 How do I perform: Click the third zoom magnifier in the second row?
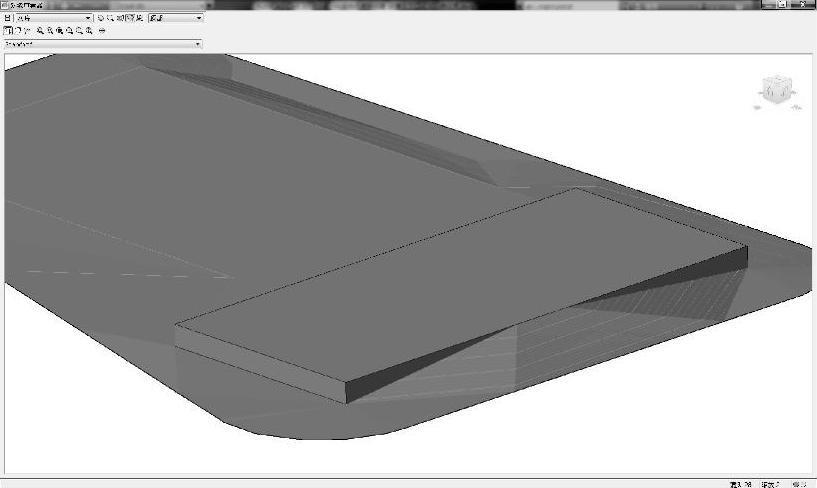point(59,31)
